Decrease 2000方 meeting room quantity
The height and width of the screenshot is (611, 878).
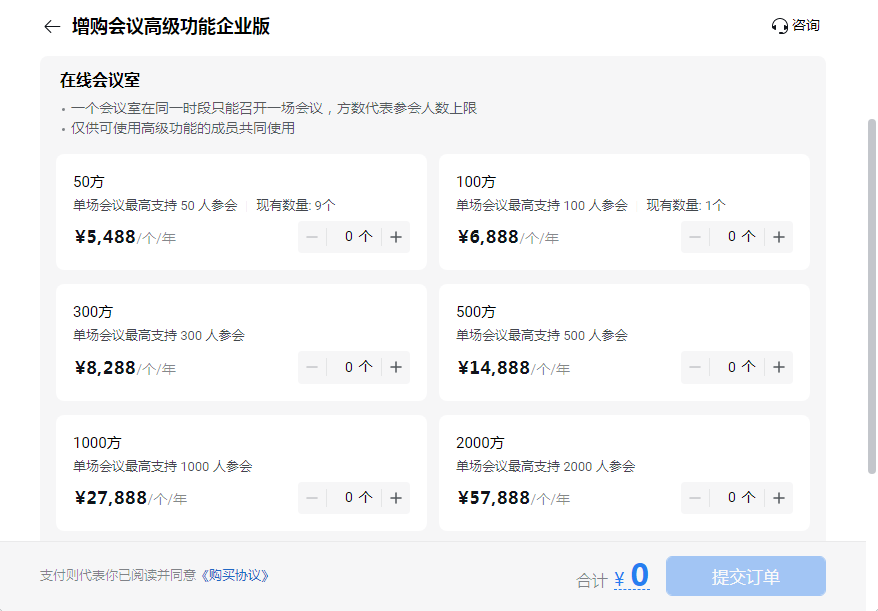pyautogui.click(x=695, y=498)
